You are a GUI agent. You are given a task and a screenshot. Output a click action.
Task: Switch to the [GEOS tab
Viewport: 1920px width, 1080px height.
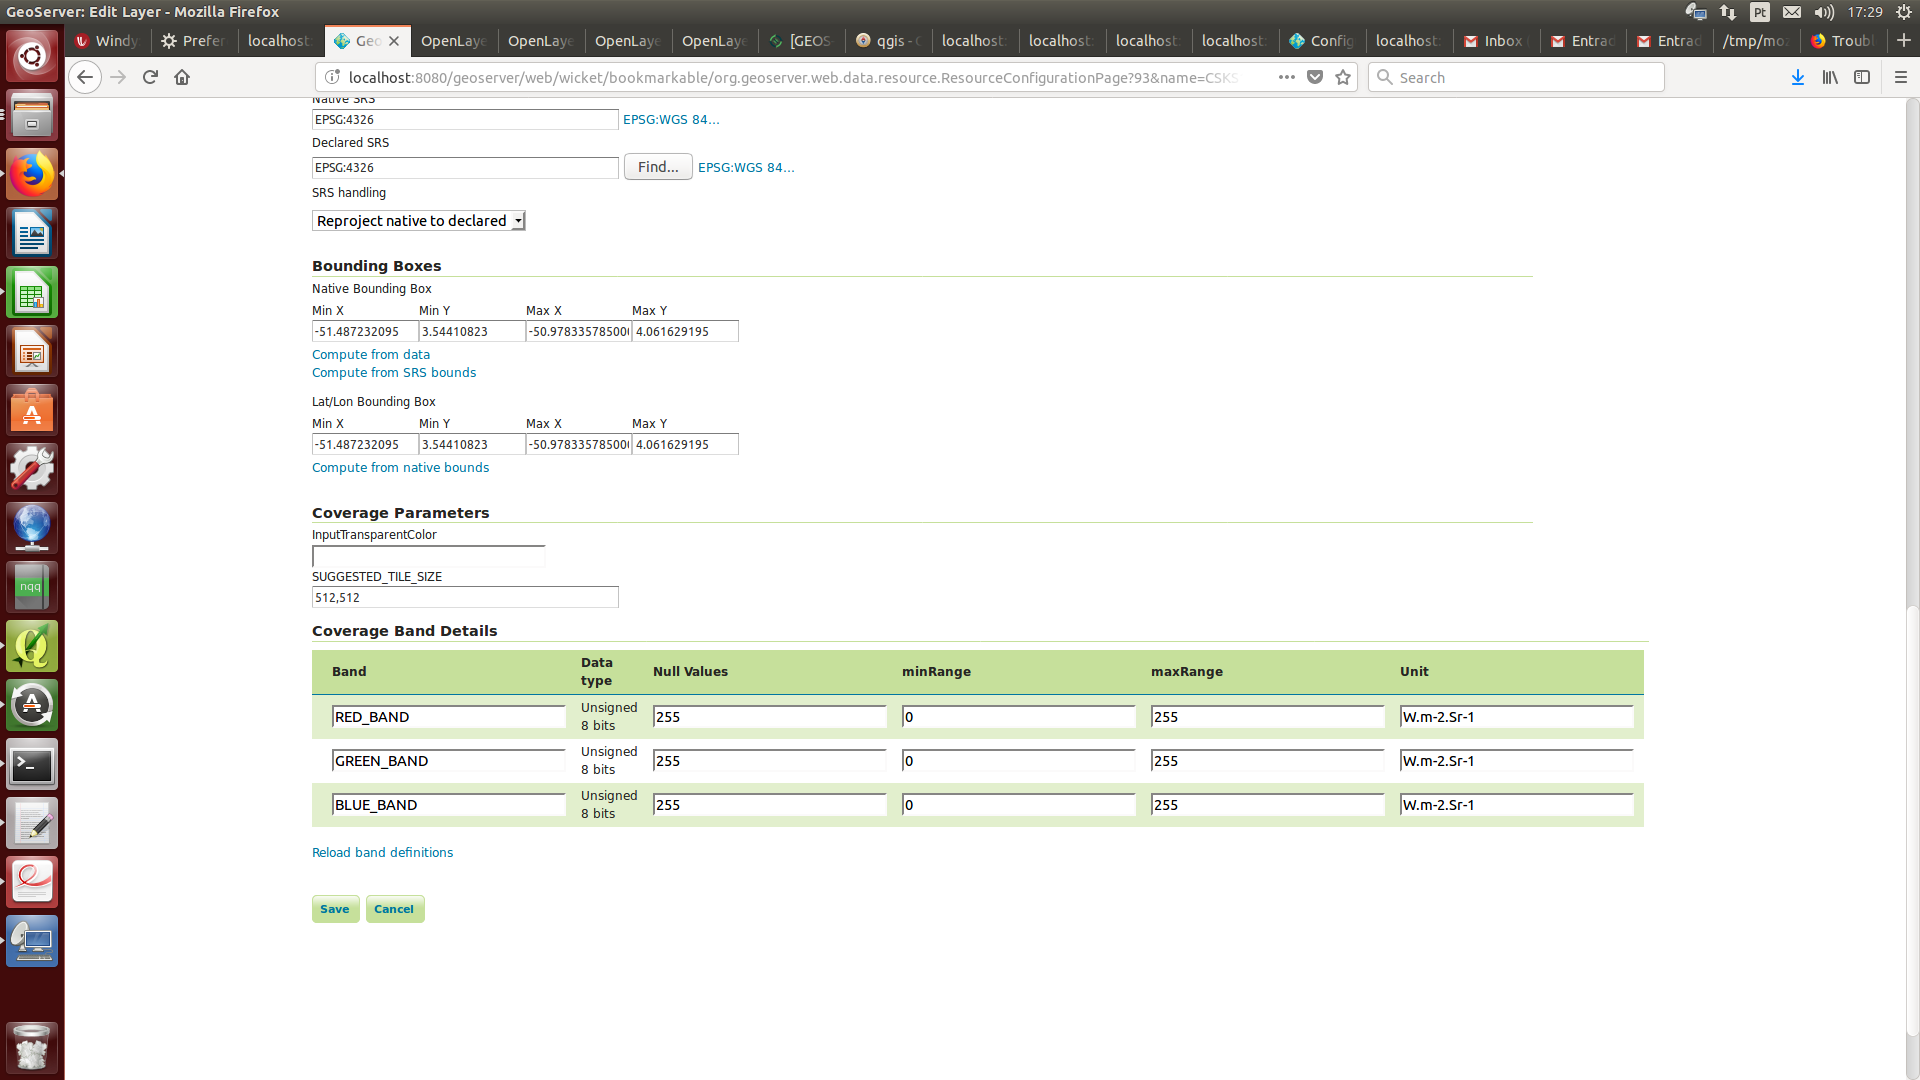(801, 41)
